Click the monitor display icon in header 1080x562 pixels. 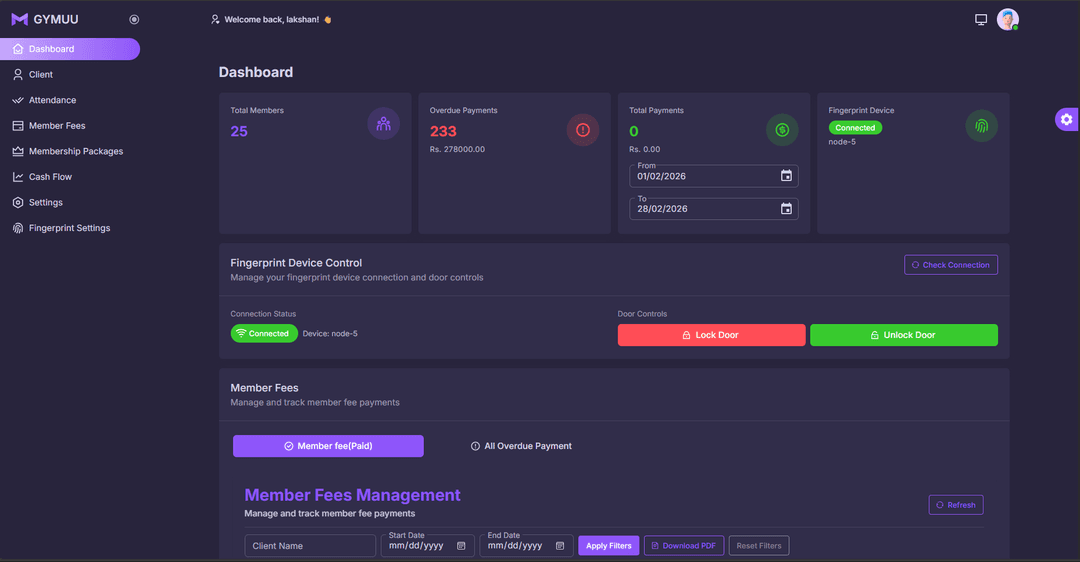[x=981, y=20]
